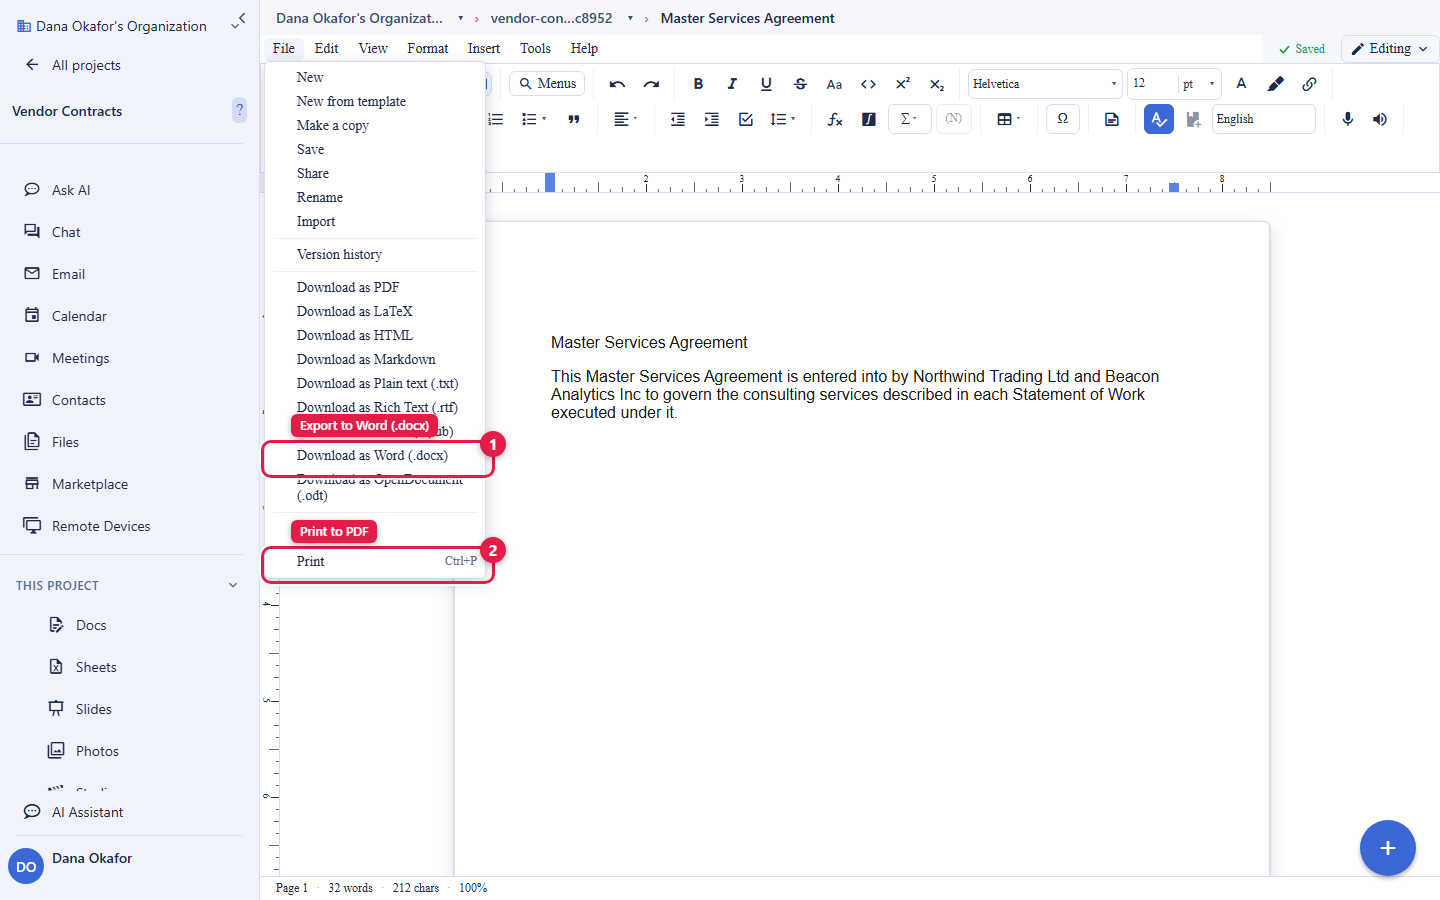Open the Editing mode dropdown
This screenshot has height=900, width=1440.
pos(1390,48)
